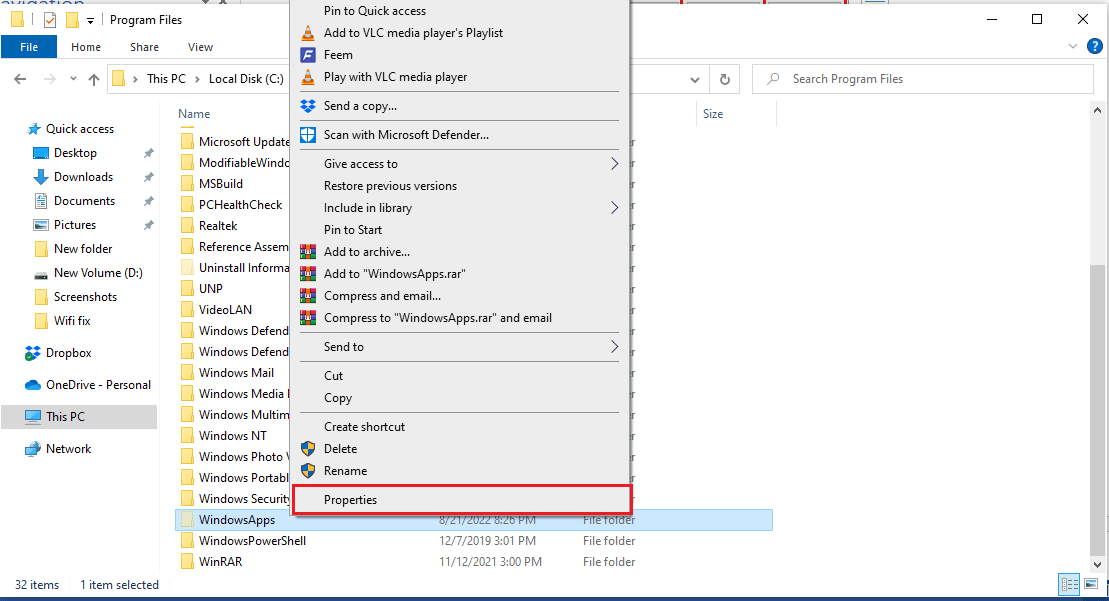Click WinRAR icon beside Add to archive…
The height and width of the screenshot is (601, 1109).
click(308, 252)
